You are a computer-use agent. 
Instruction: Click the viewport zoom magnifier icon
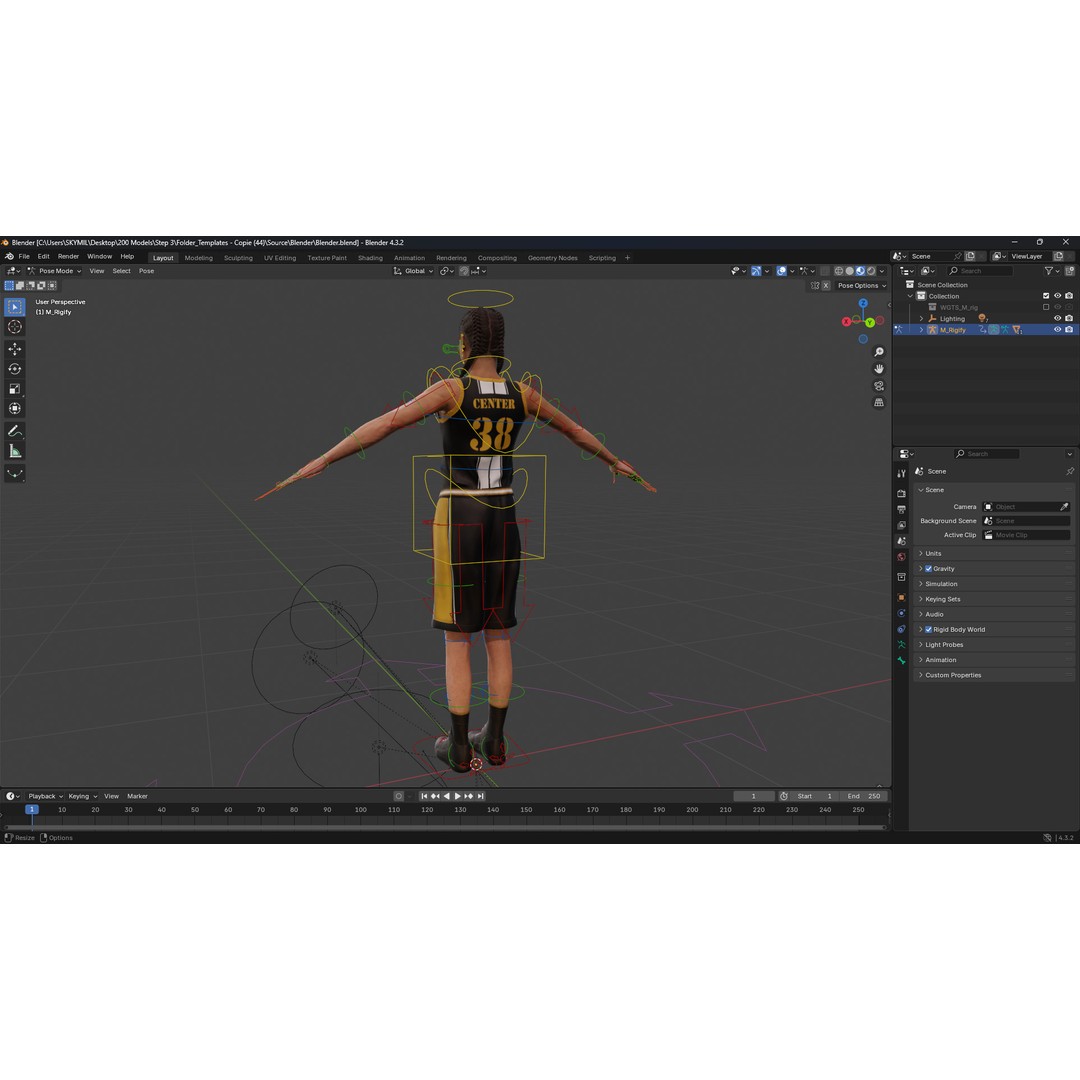879,352
